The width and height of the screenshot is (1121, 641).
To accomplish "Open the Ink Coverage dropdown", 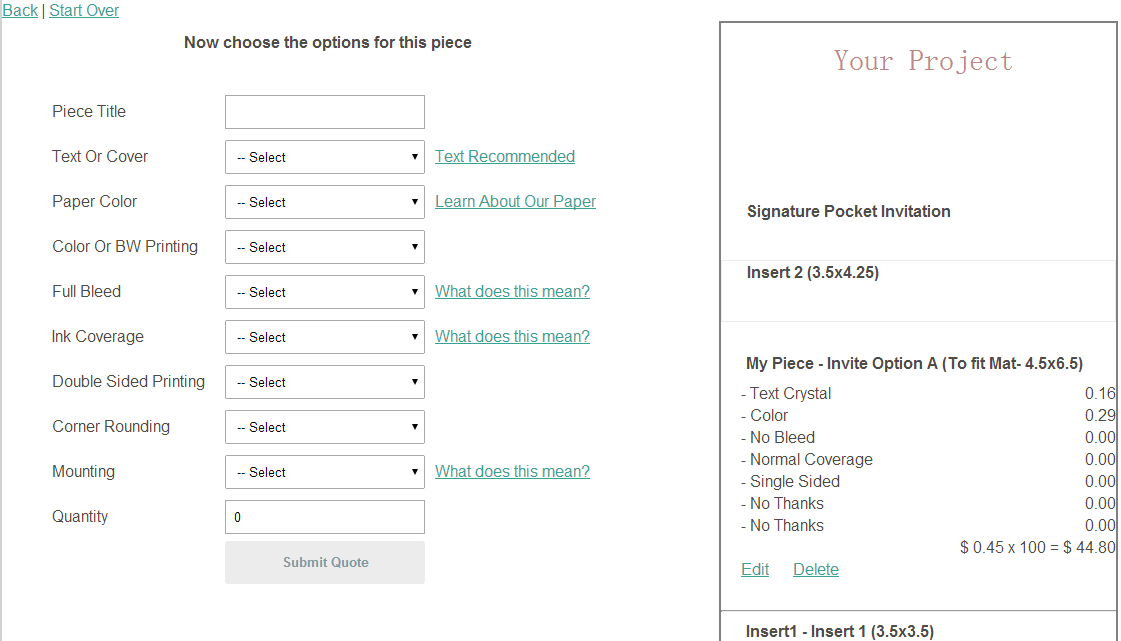I will coord(324,337).
